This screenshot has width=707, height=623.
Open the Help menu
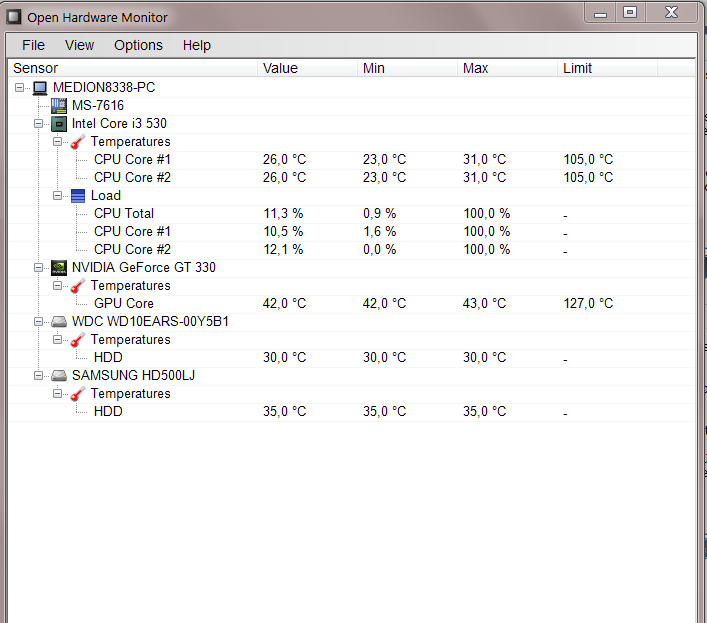point(197,45)
